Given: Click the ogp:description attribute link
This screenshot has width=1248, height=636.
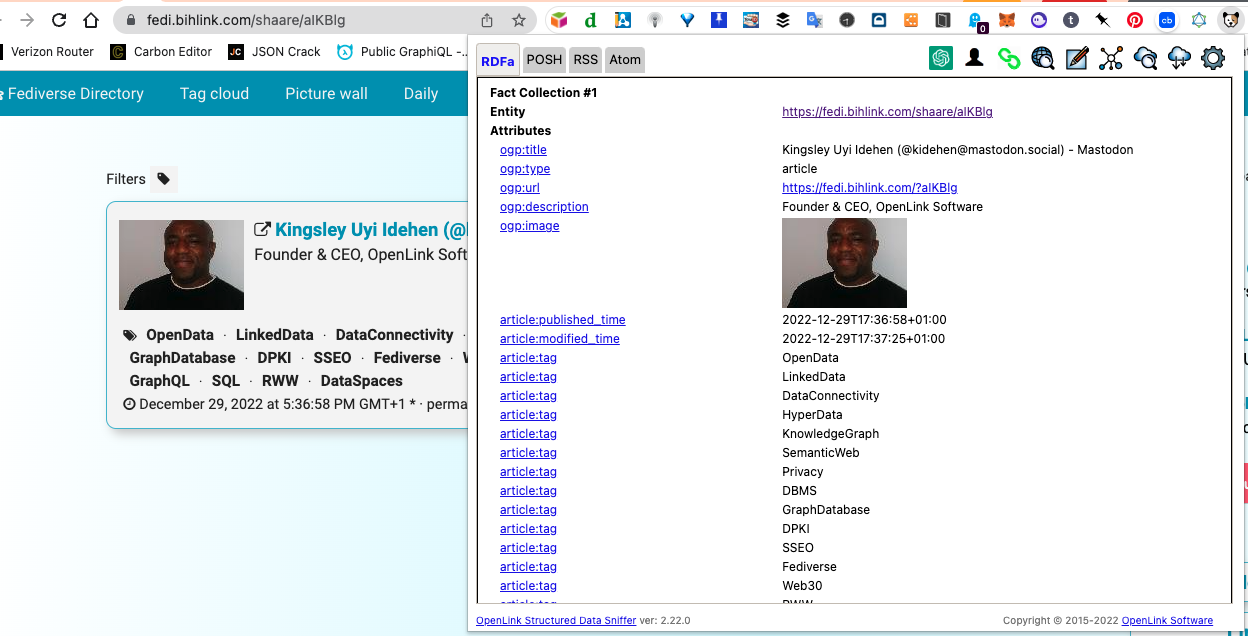Looking at the screenshot, I should (x=544, y=207).
